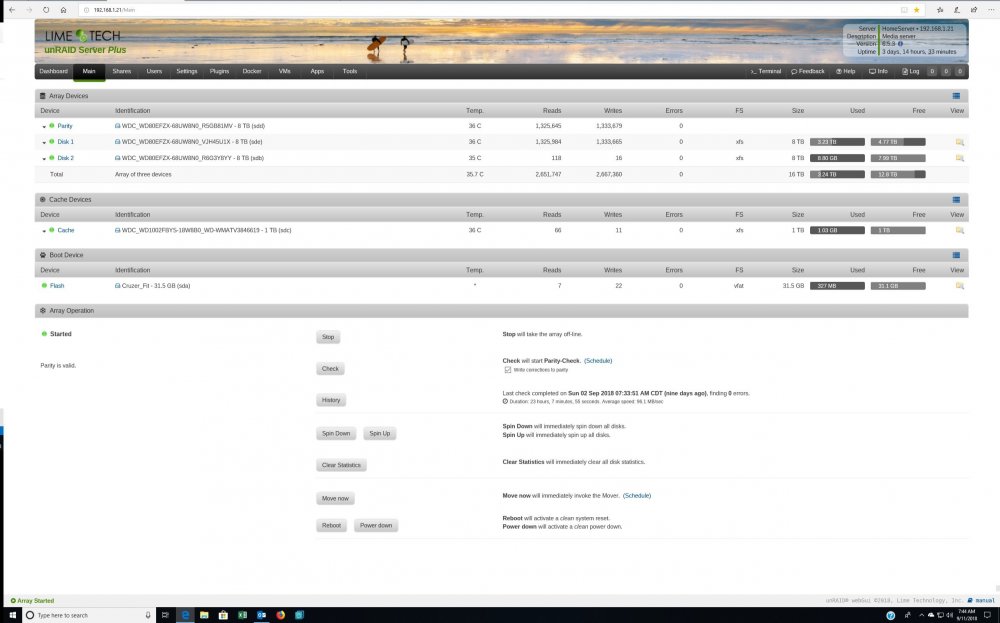Open the Firefox icon in the taskbar
Image resolution: width=1000 pixels, height=623 pixels.
click(x=281, y=615)
